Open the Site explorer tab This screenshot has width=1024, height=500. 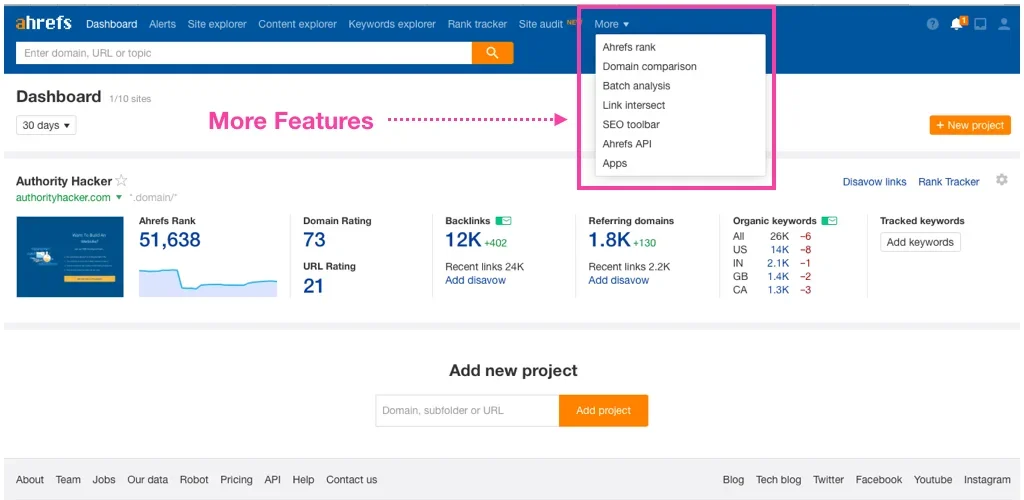click(216, 24)
